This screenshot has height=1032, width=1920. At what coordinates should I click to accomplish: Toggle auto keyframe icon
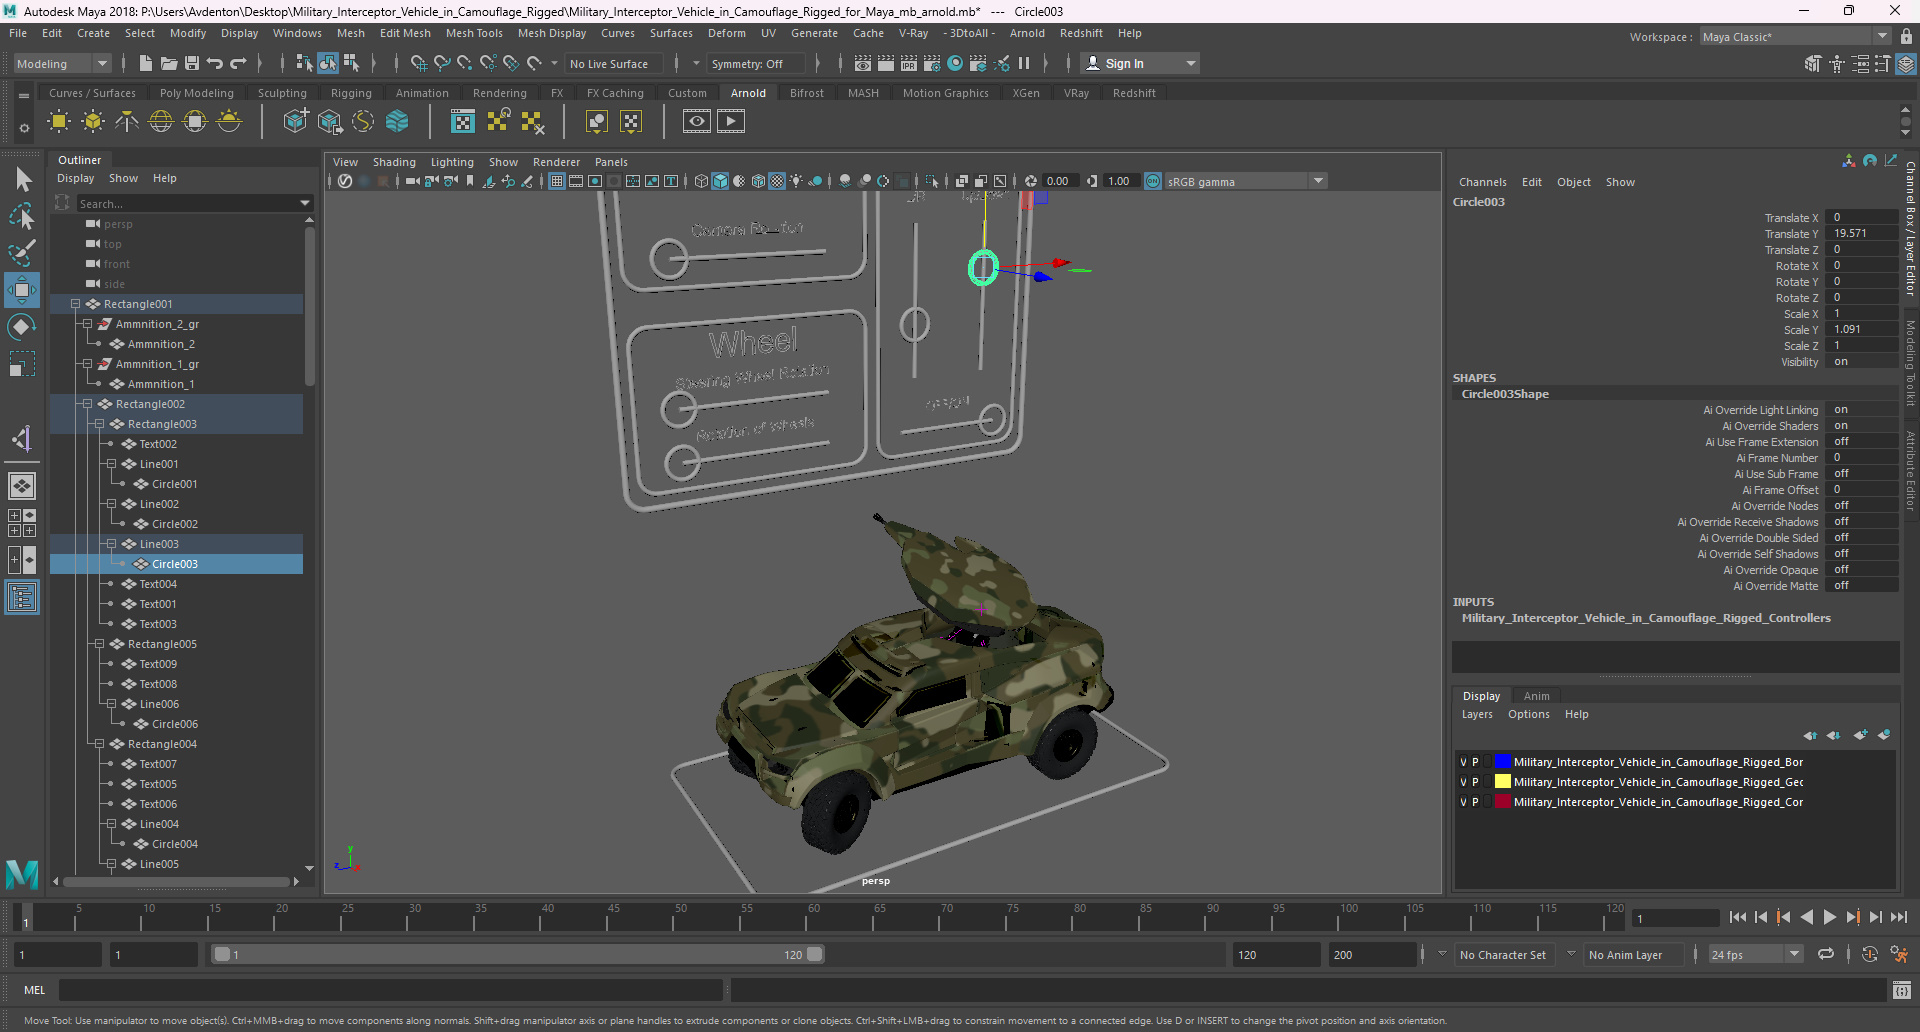[x=1869, y=954]
